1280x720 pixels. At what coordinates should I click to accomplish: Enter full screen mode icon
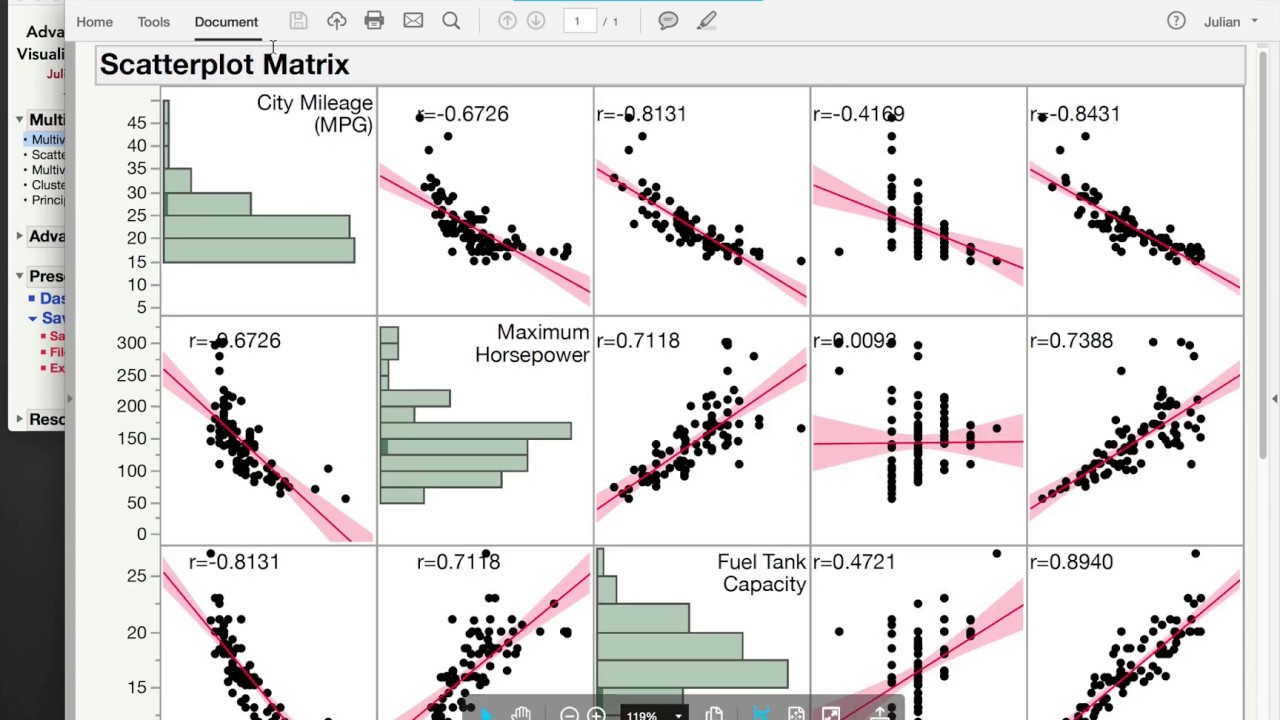point(831,714)
